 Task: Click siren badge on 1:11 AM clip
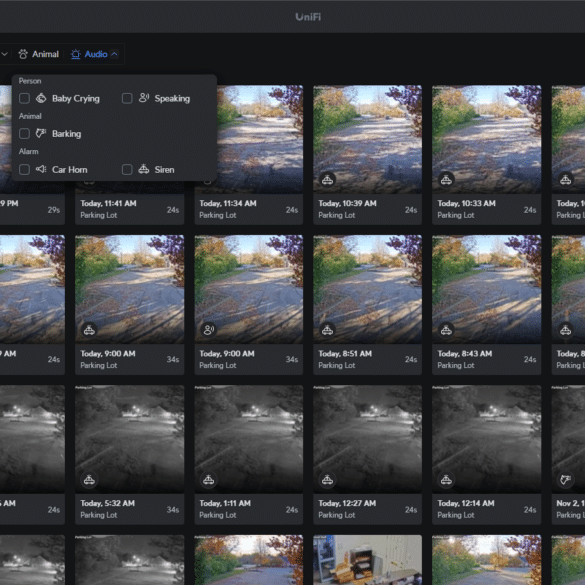pyautogui.click(x=208, y=480)
